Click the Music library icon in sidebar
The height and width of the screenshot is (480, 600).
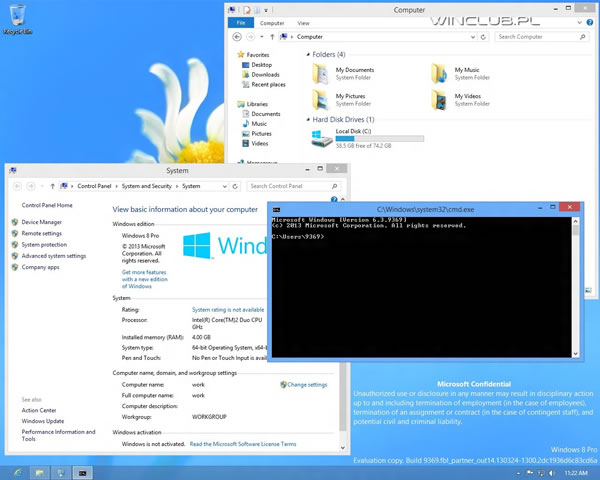[x=246, y=124]
